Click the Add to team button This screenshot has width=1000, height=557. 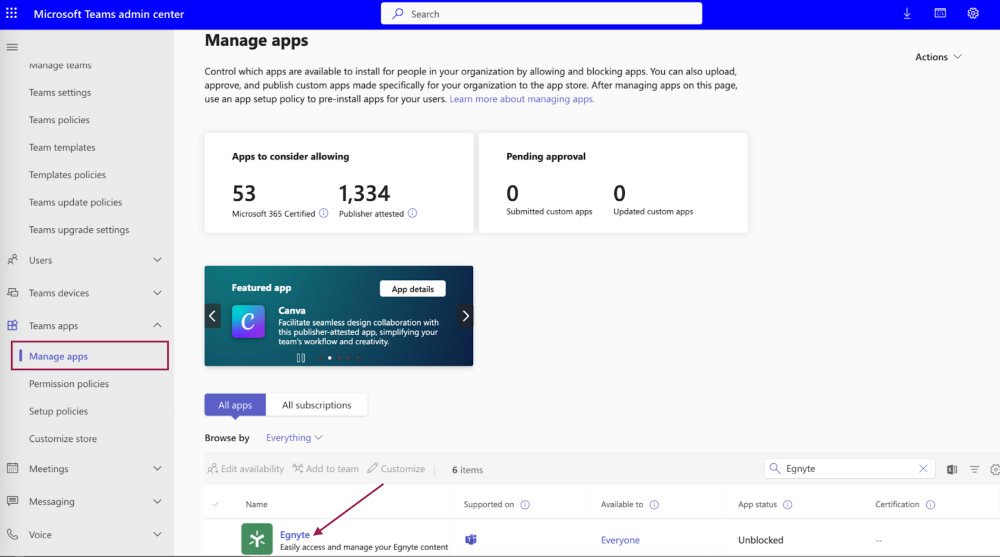326,469
